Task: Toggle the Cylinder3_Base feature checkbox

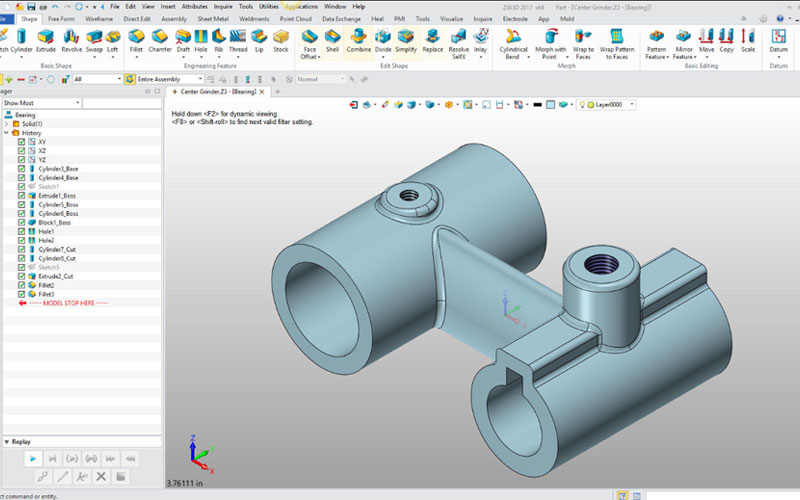Action: coord(21,168)
